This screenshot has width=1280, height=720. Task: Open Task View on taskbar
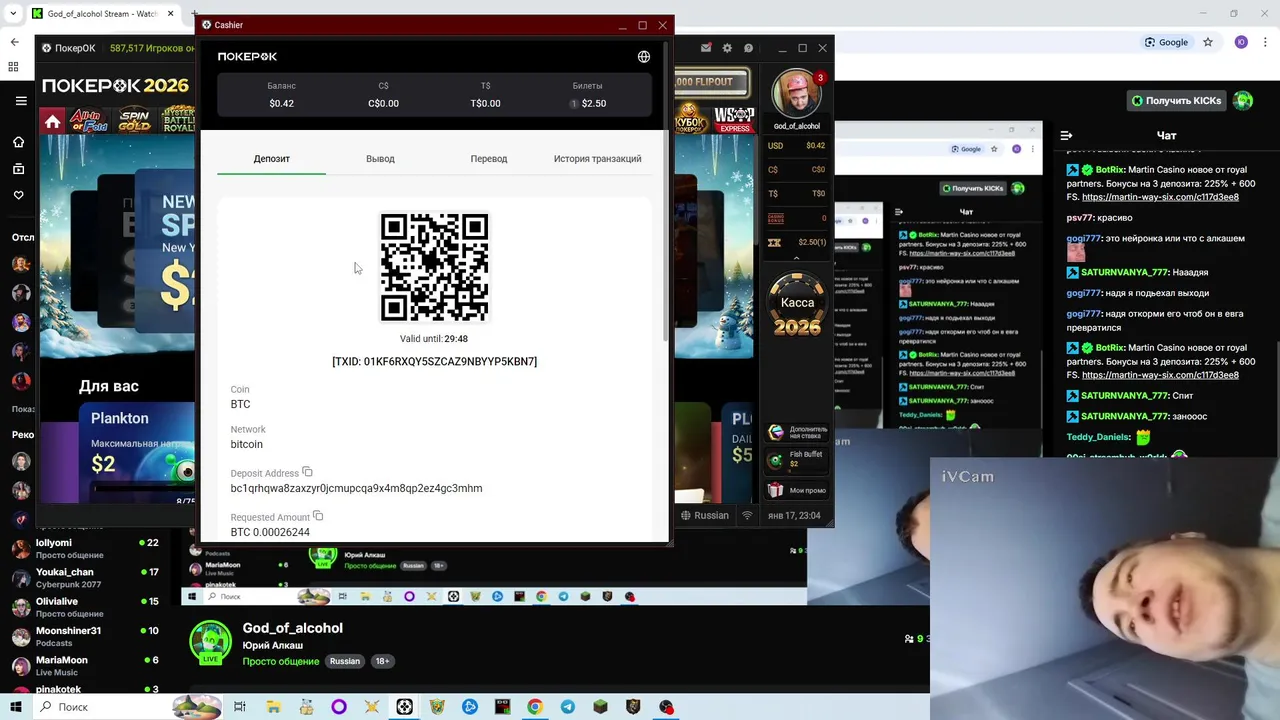[240, 707]
